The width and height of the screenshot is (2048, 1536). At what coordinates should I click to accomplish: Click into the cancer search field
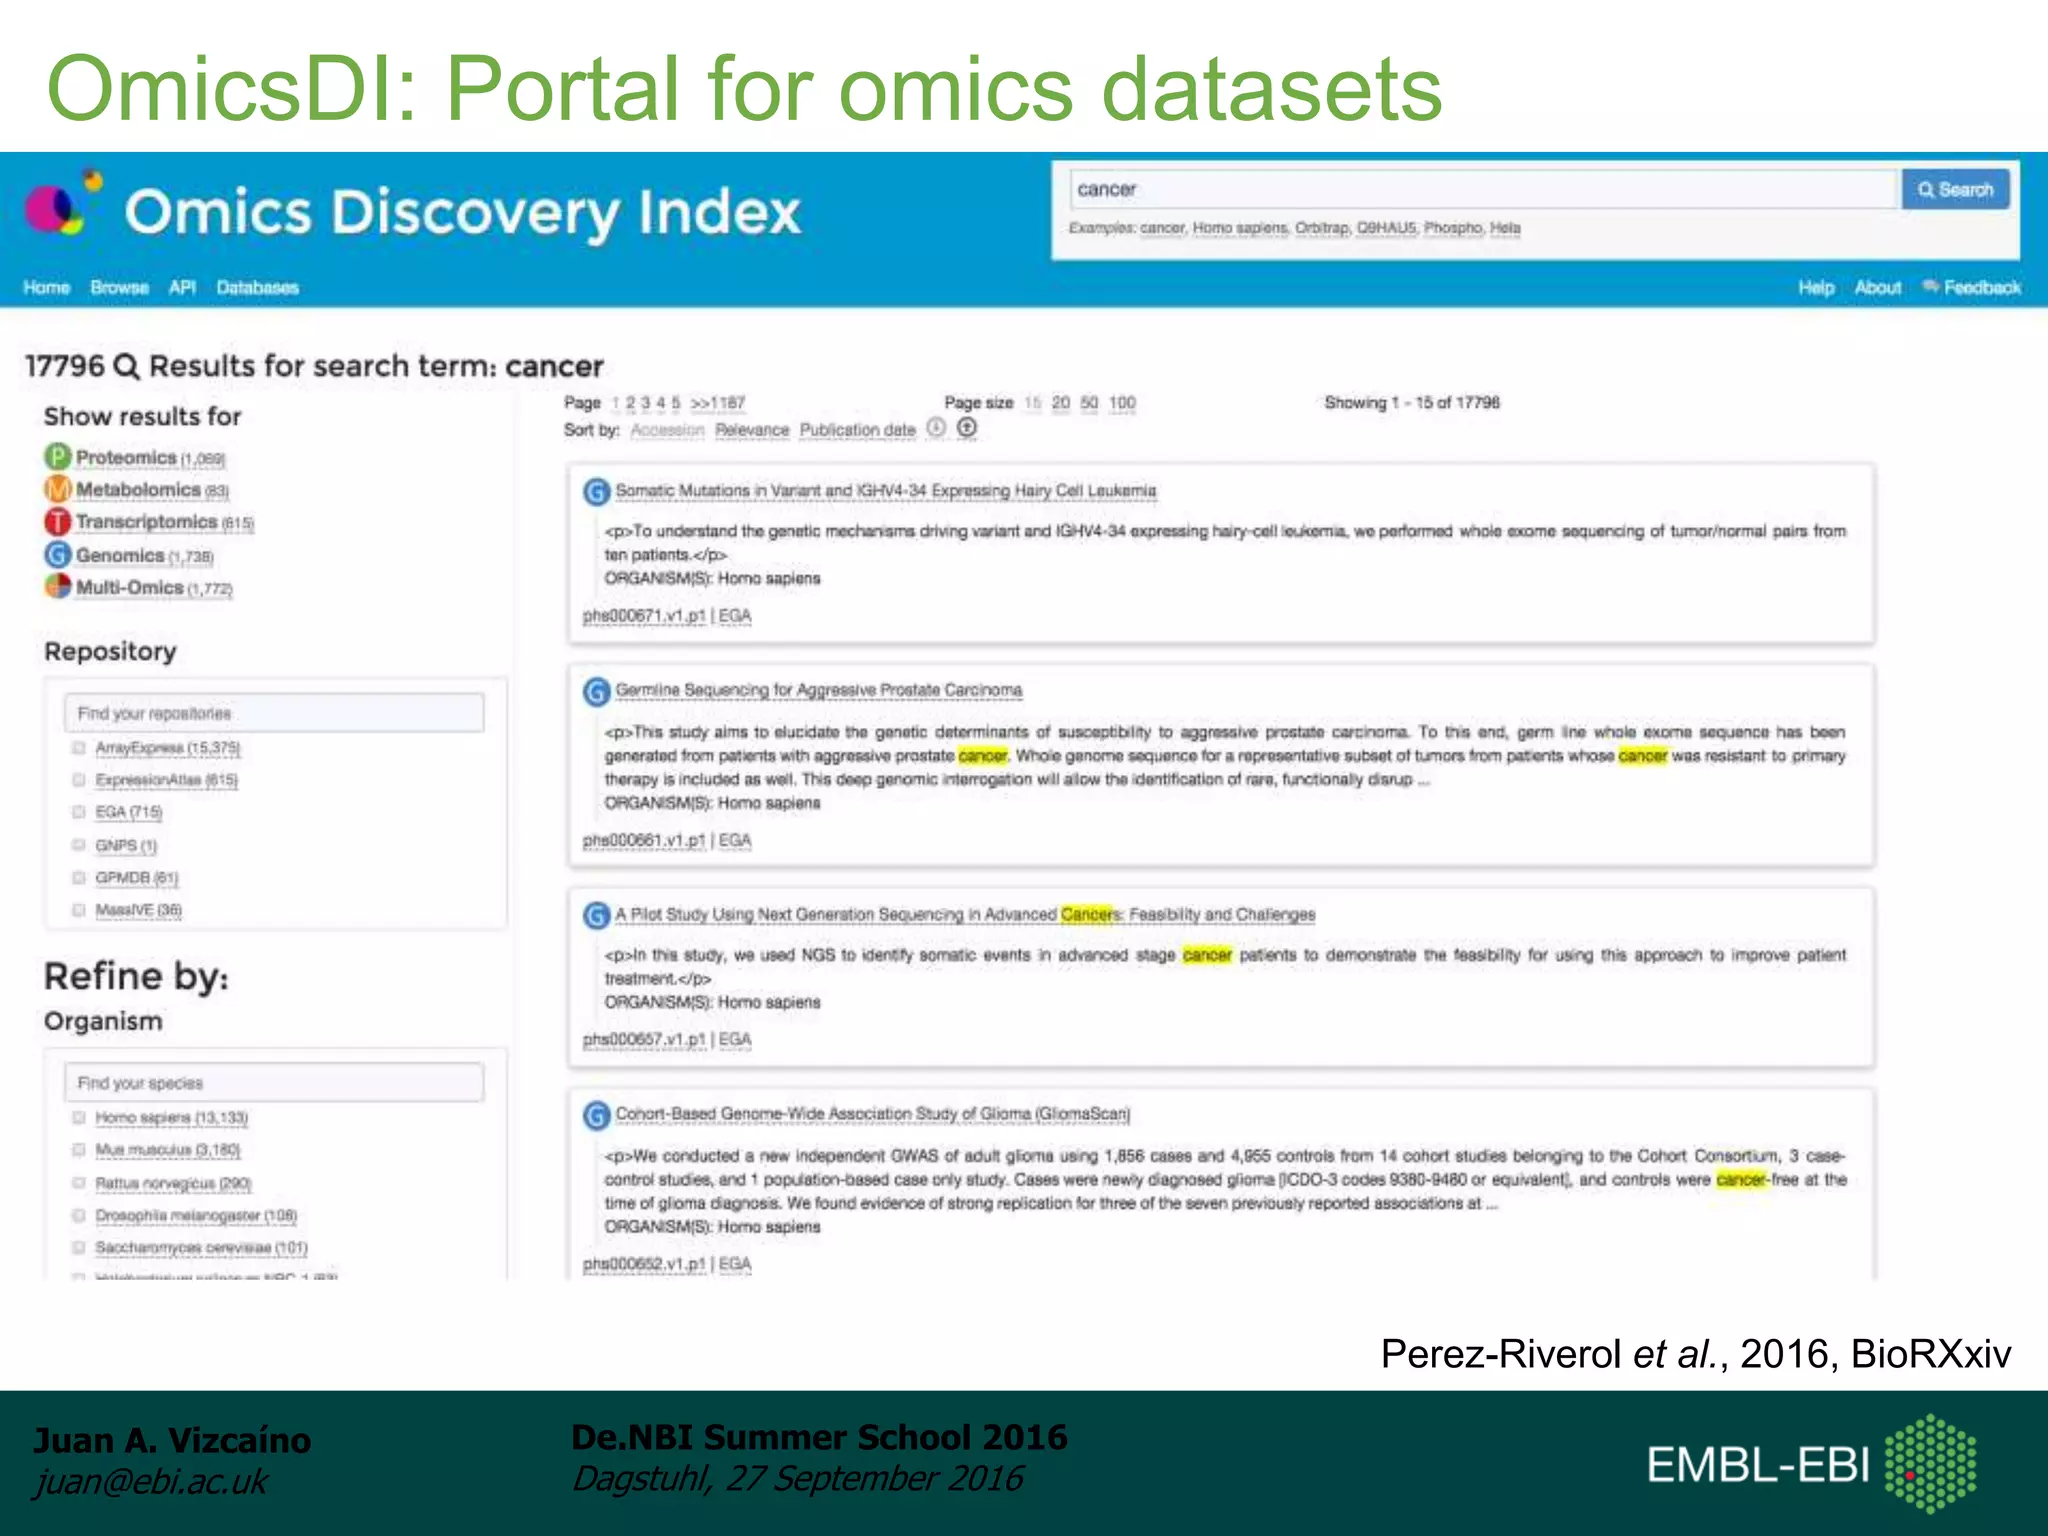(1484, 190)
